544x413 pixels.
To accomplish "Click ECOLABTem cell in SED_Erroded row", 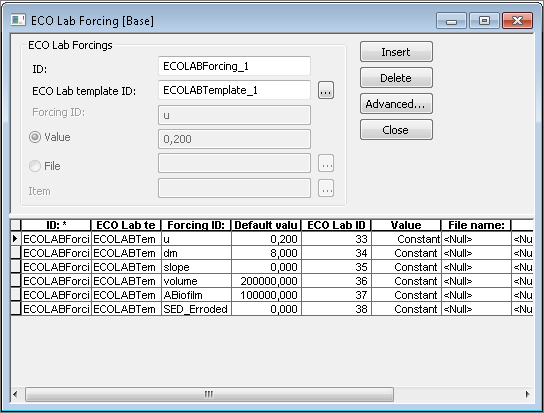I will pos(126,309).
